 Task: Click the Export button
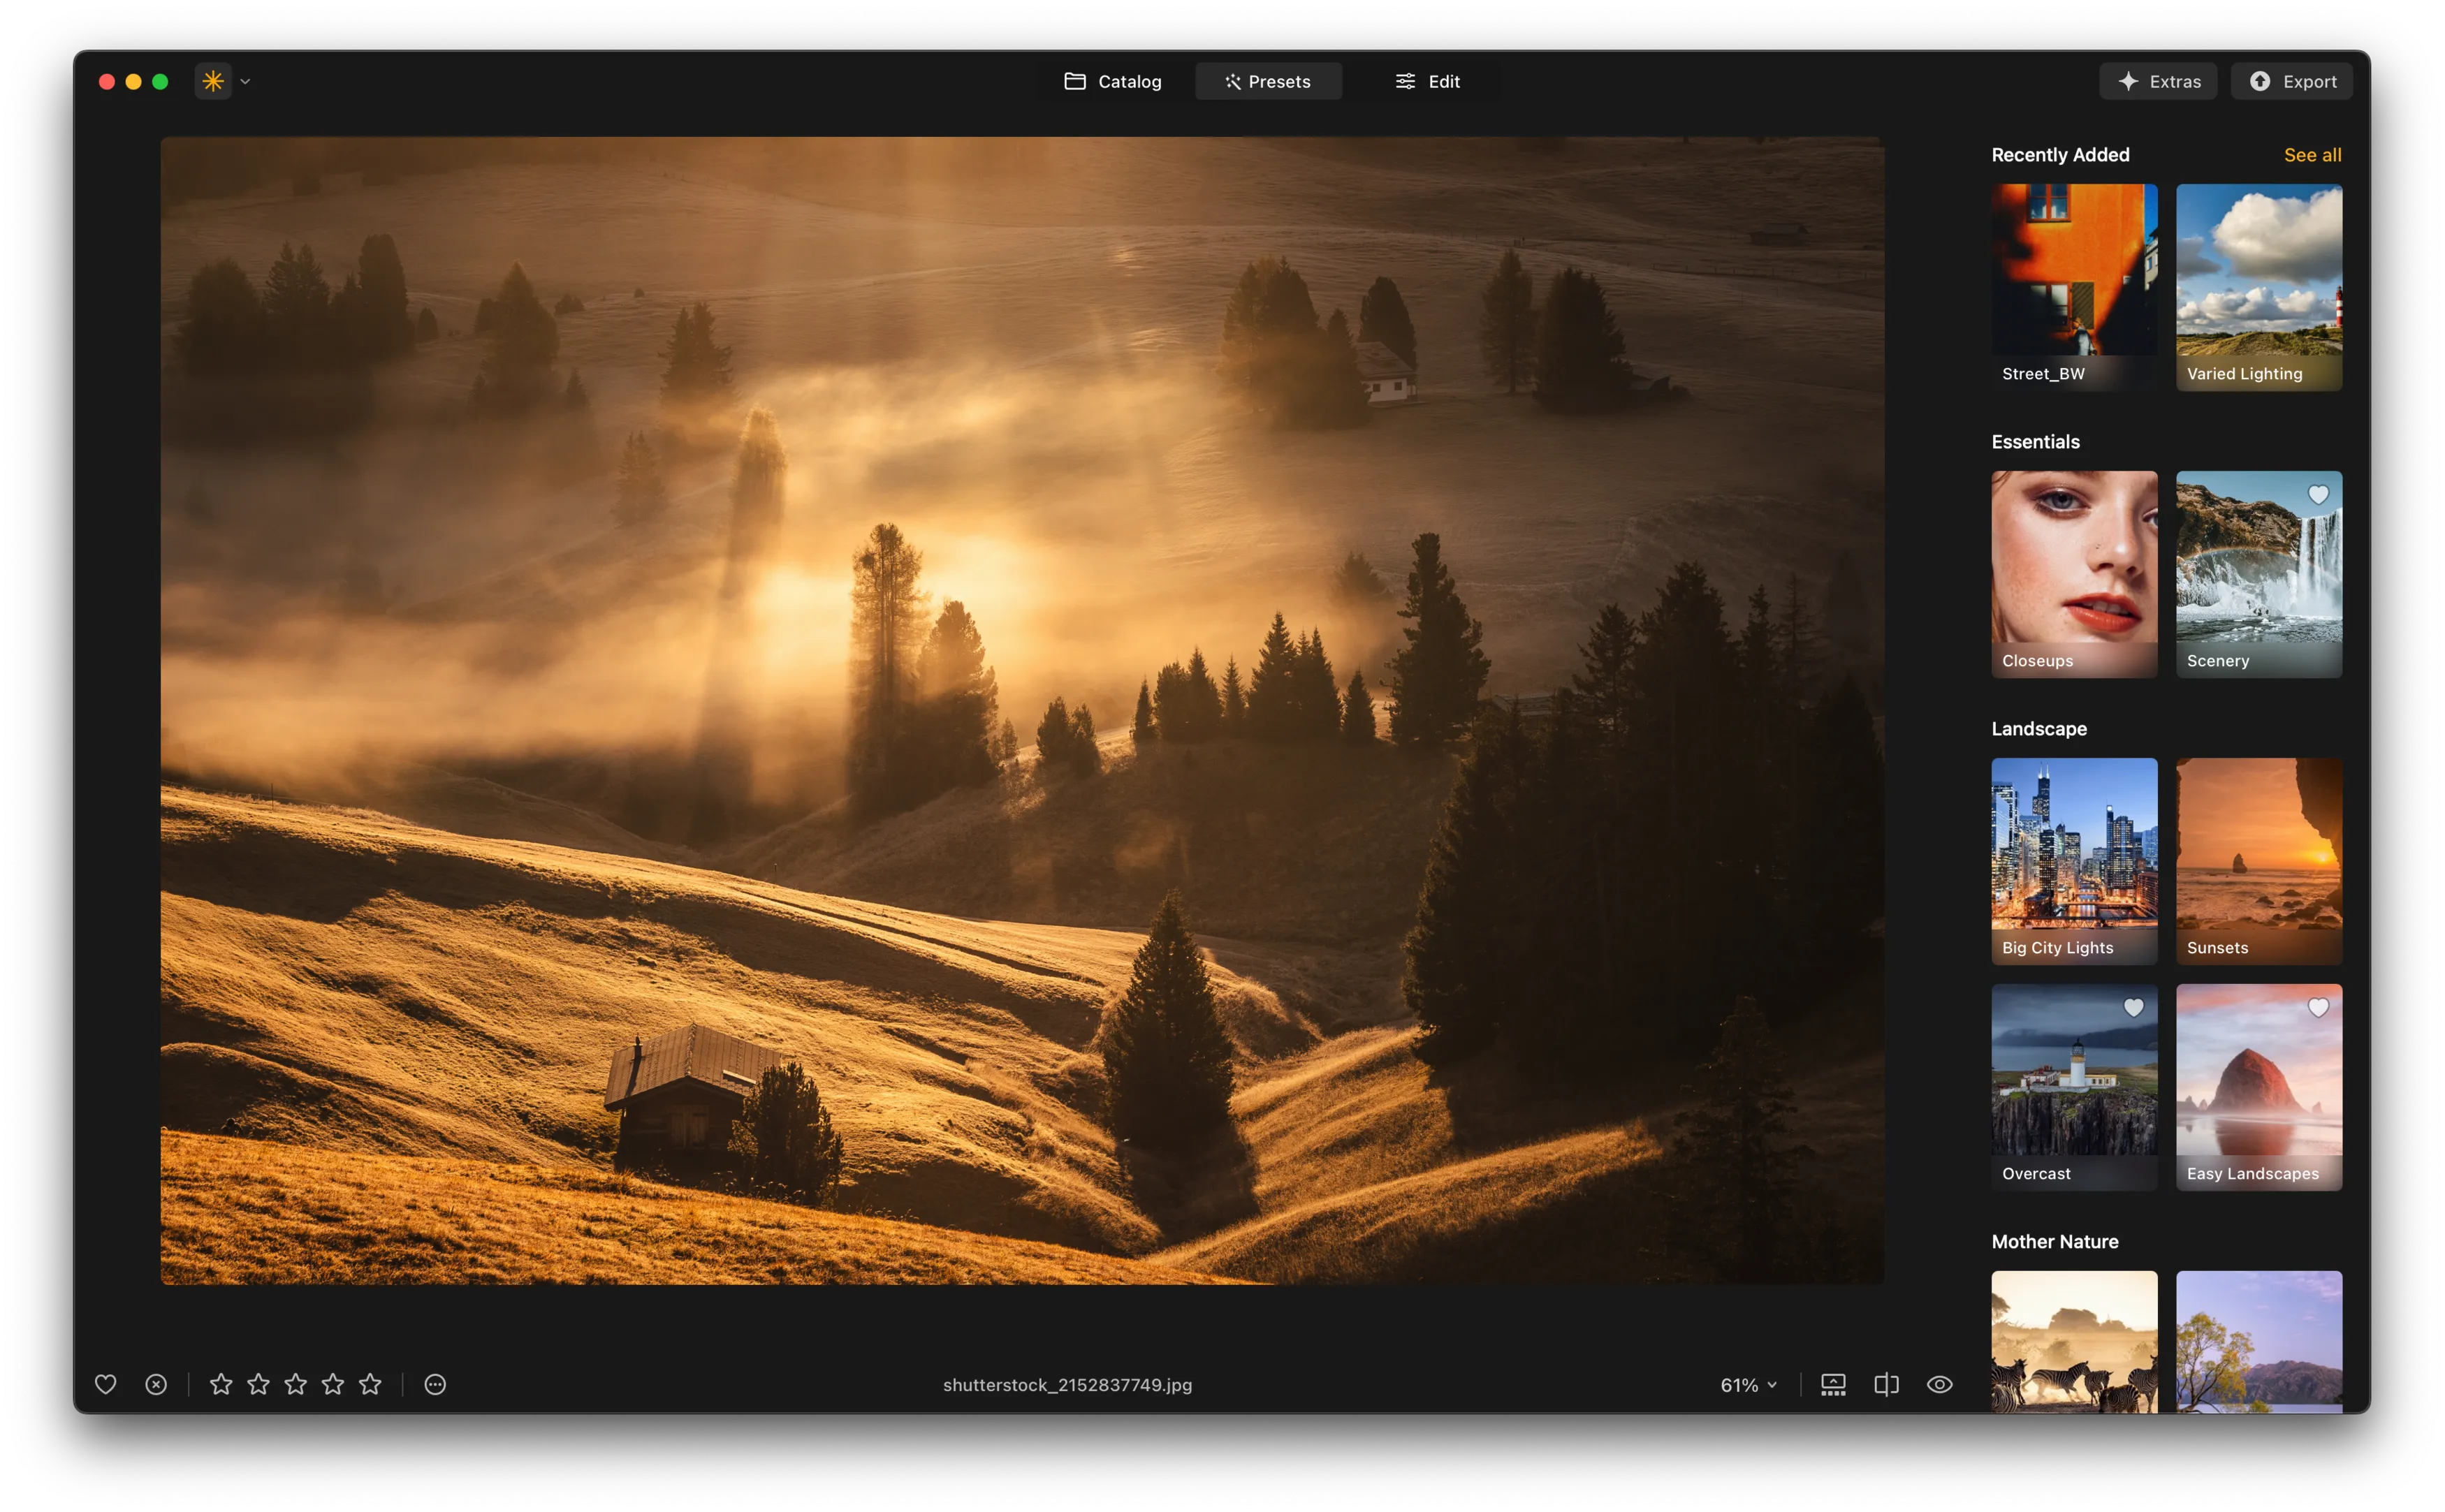pos(2292,81)
